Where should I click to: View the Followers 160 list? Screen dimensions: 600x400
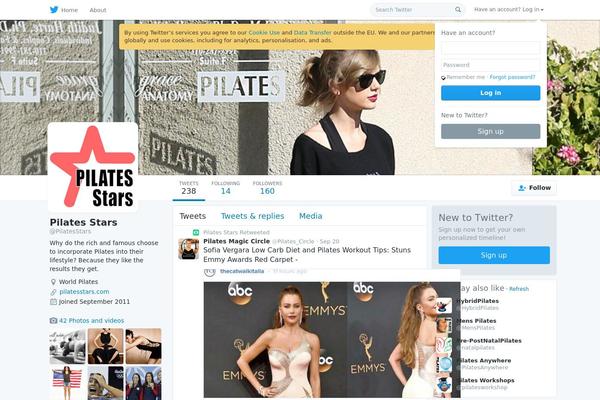(x=267, y=188)
